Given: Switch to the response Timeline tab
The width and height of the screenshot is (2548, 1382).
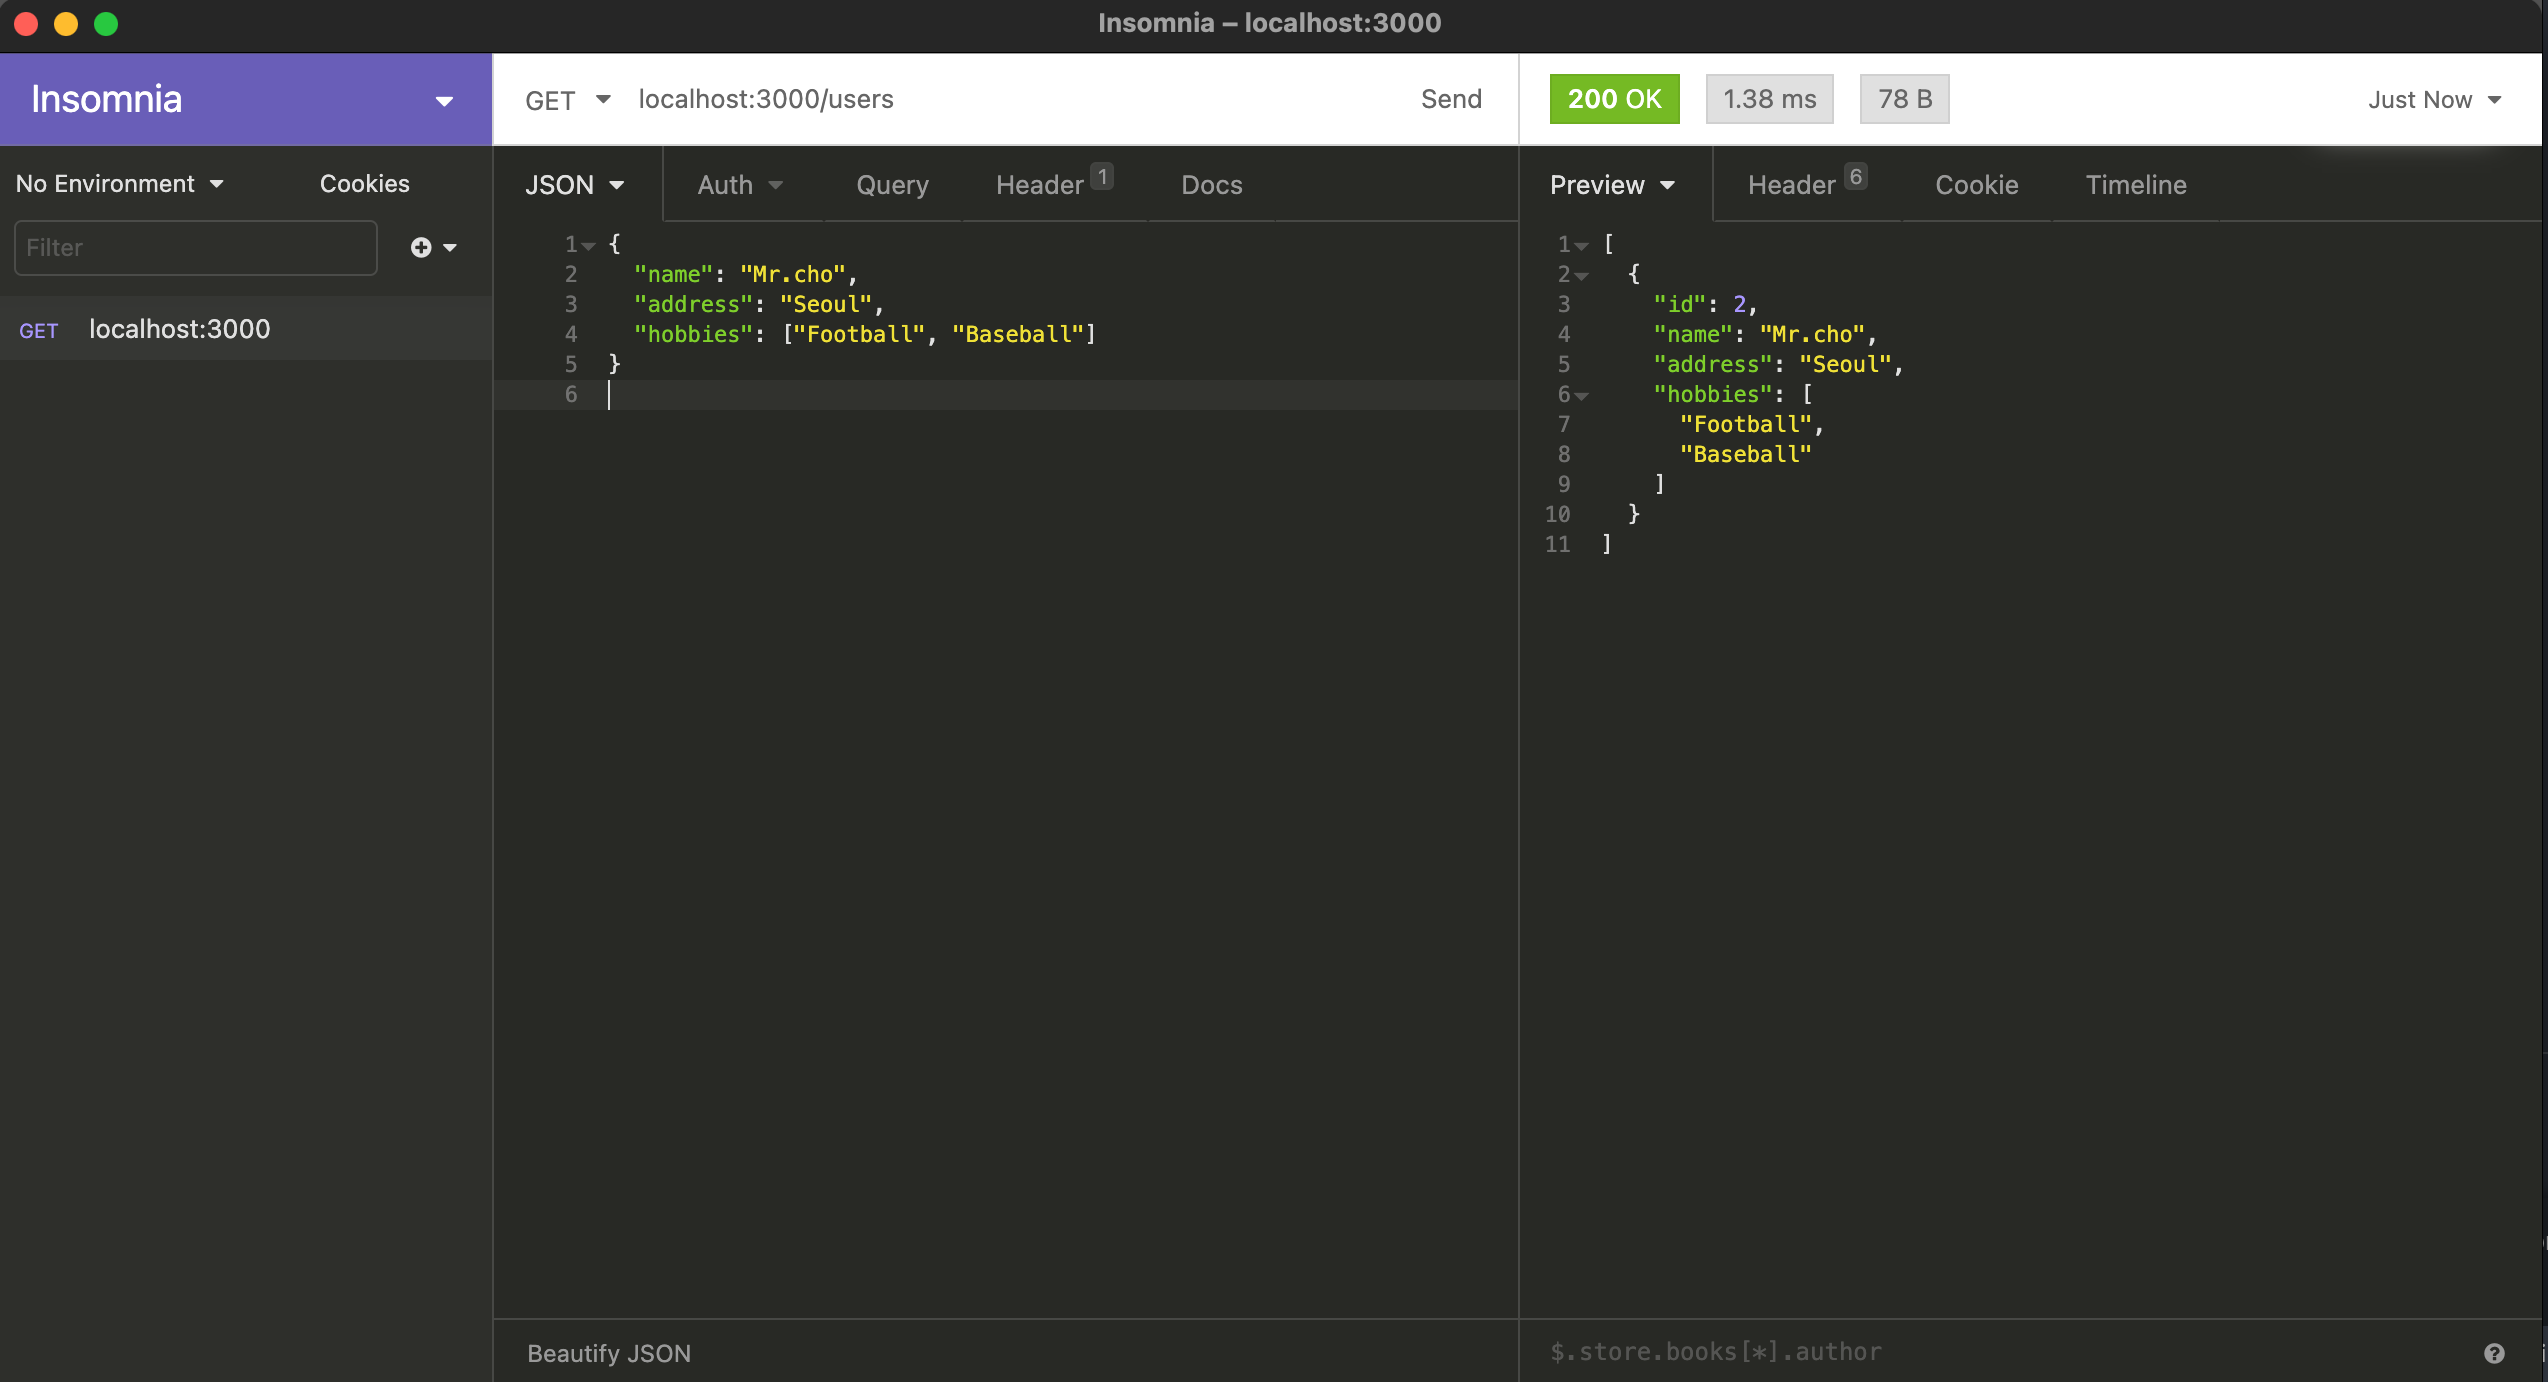Looking at the screenshot, I should (2135, 185).
